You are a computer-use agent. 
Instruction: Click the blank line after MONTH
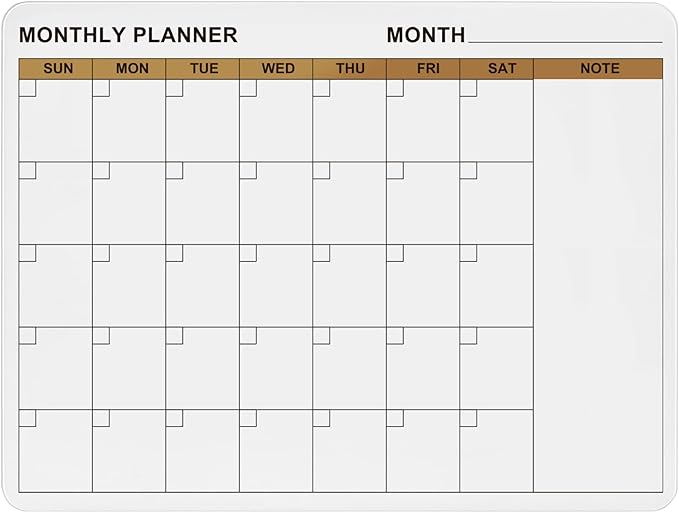[x=564, y=36]
